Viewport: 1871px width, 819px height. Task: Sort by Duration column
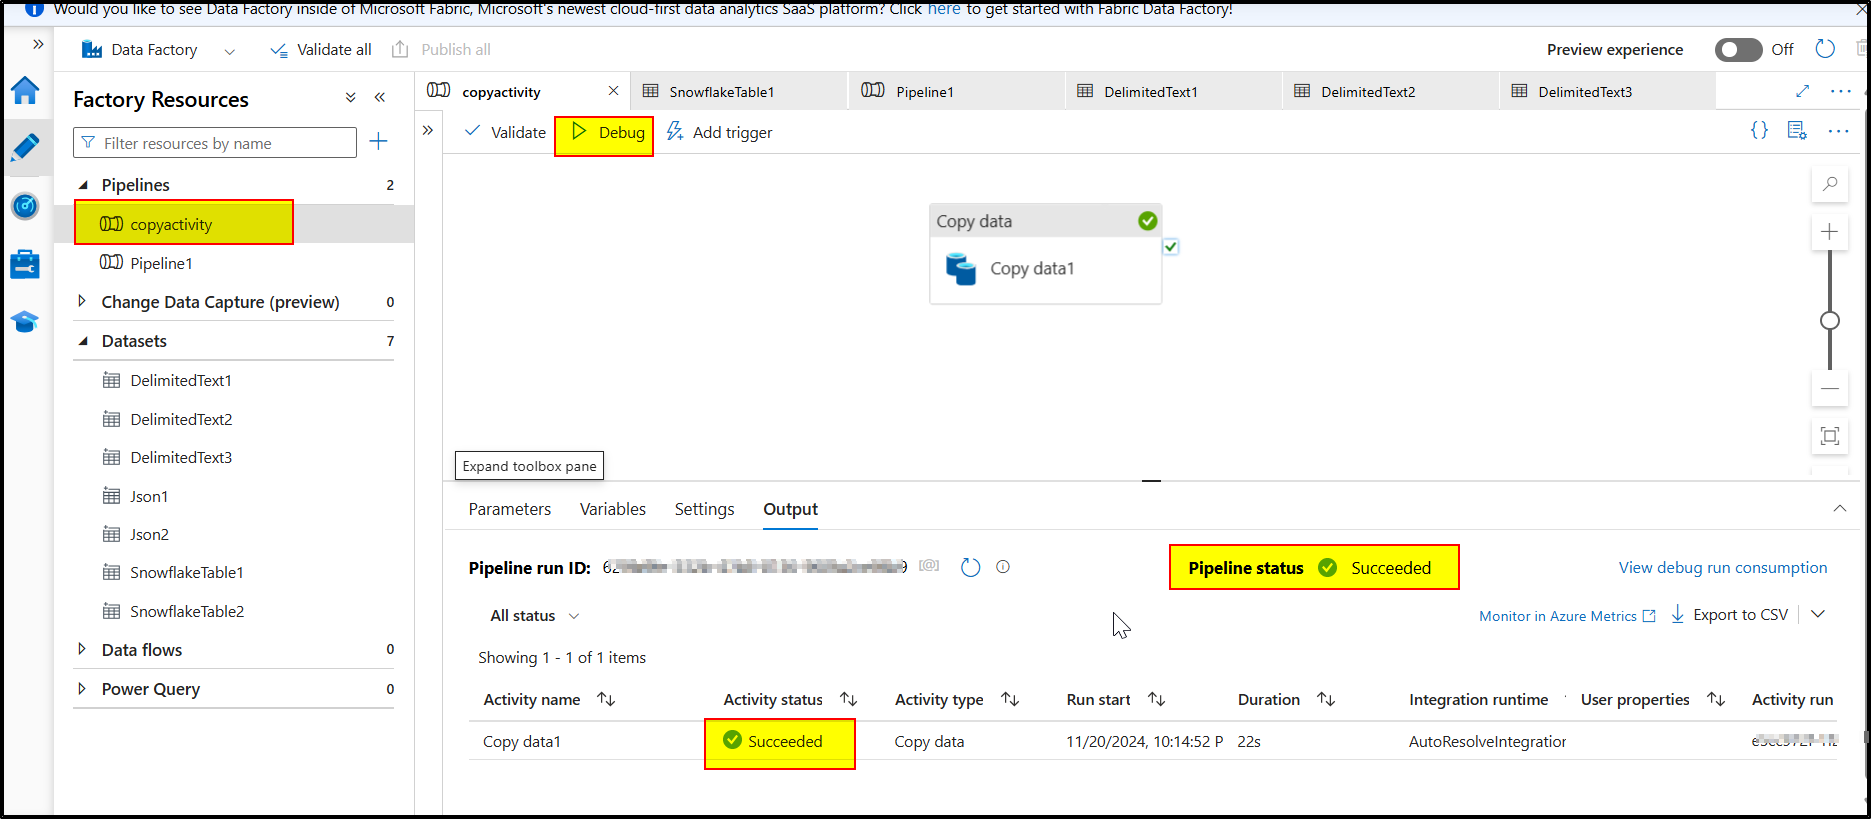click(1326, 699)
